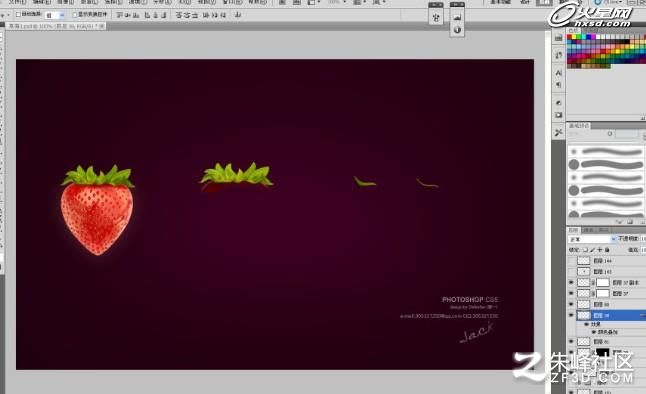Hide layer 图层 37 副本 via eye icon
This screenshot has height=394, width=646.
pos(571,282)
